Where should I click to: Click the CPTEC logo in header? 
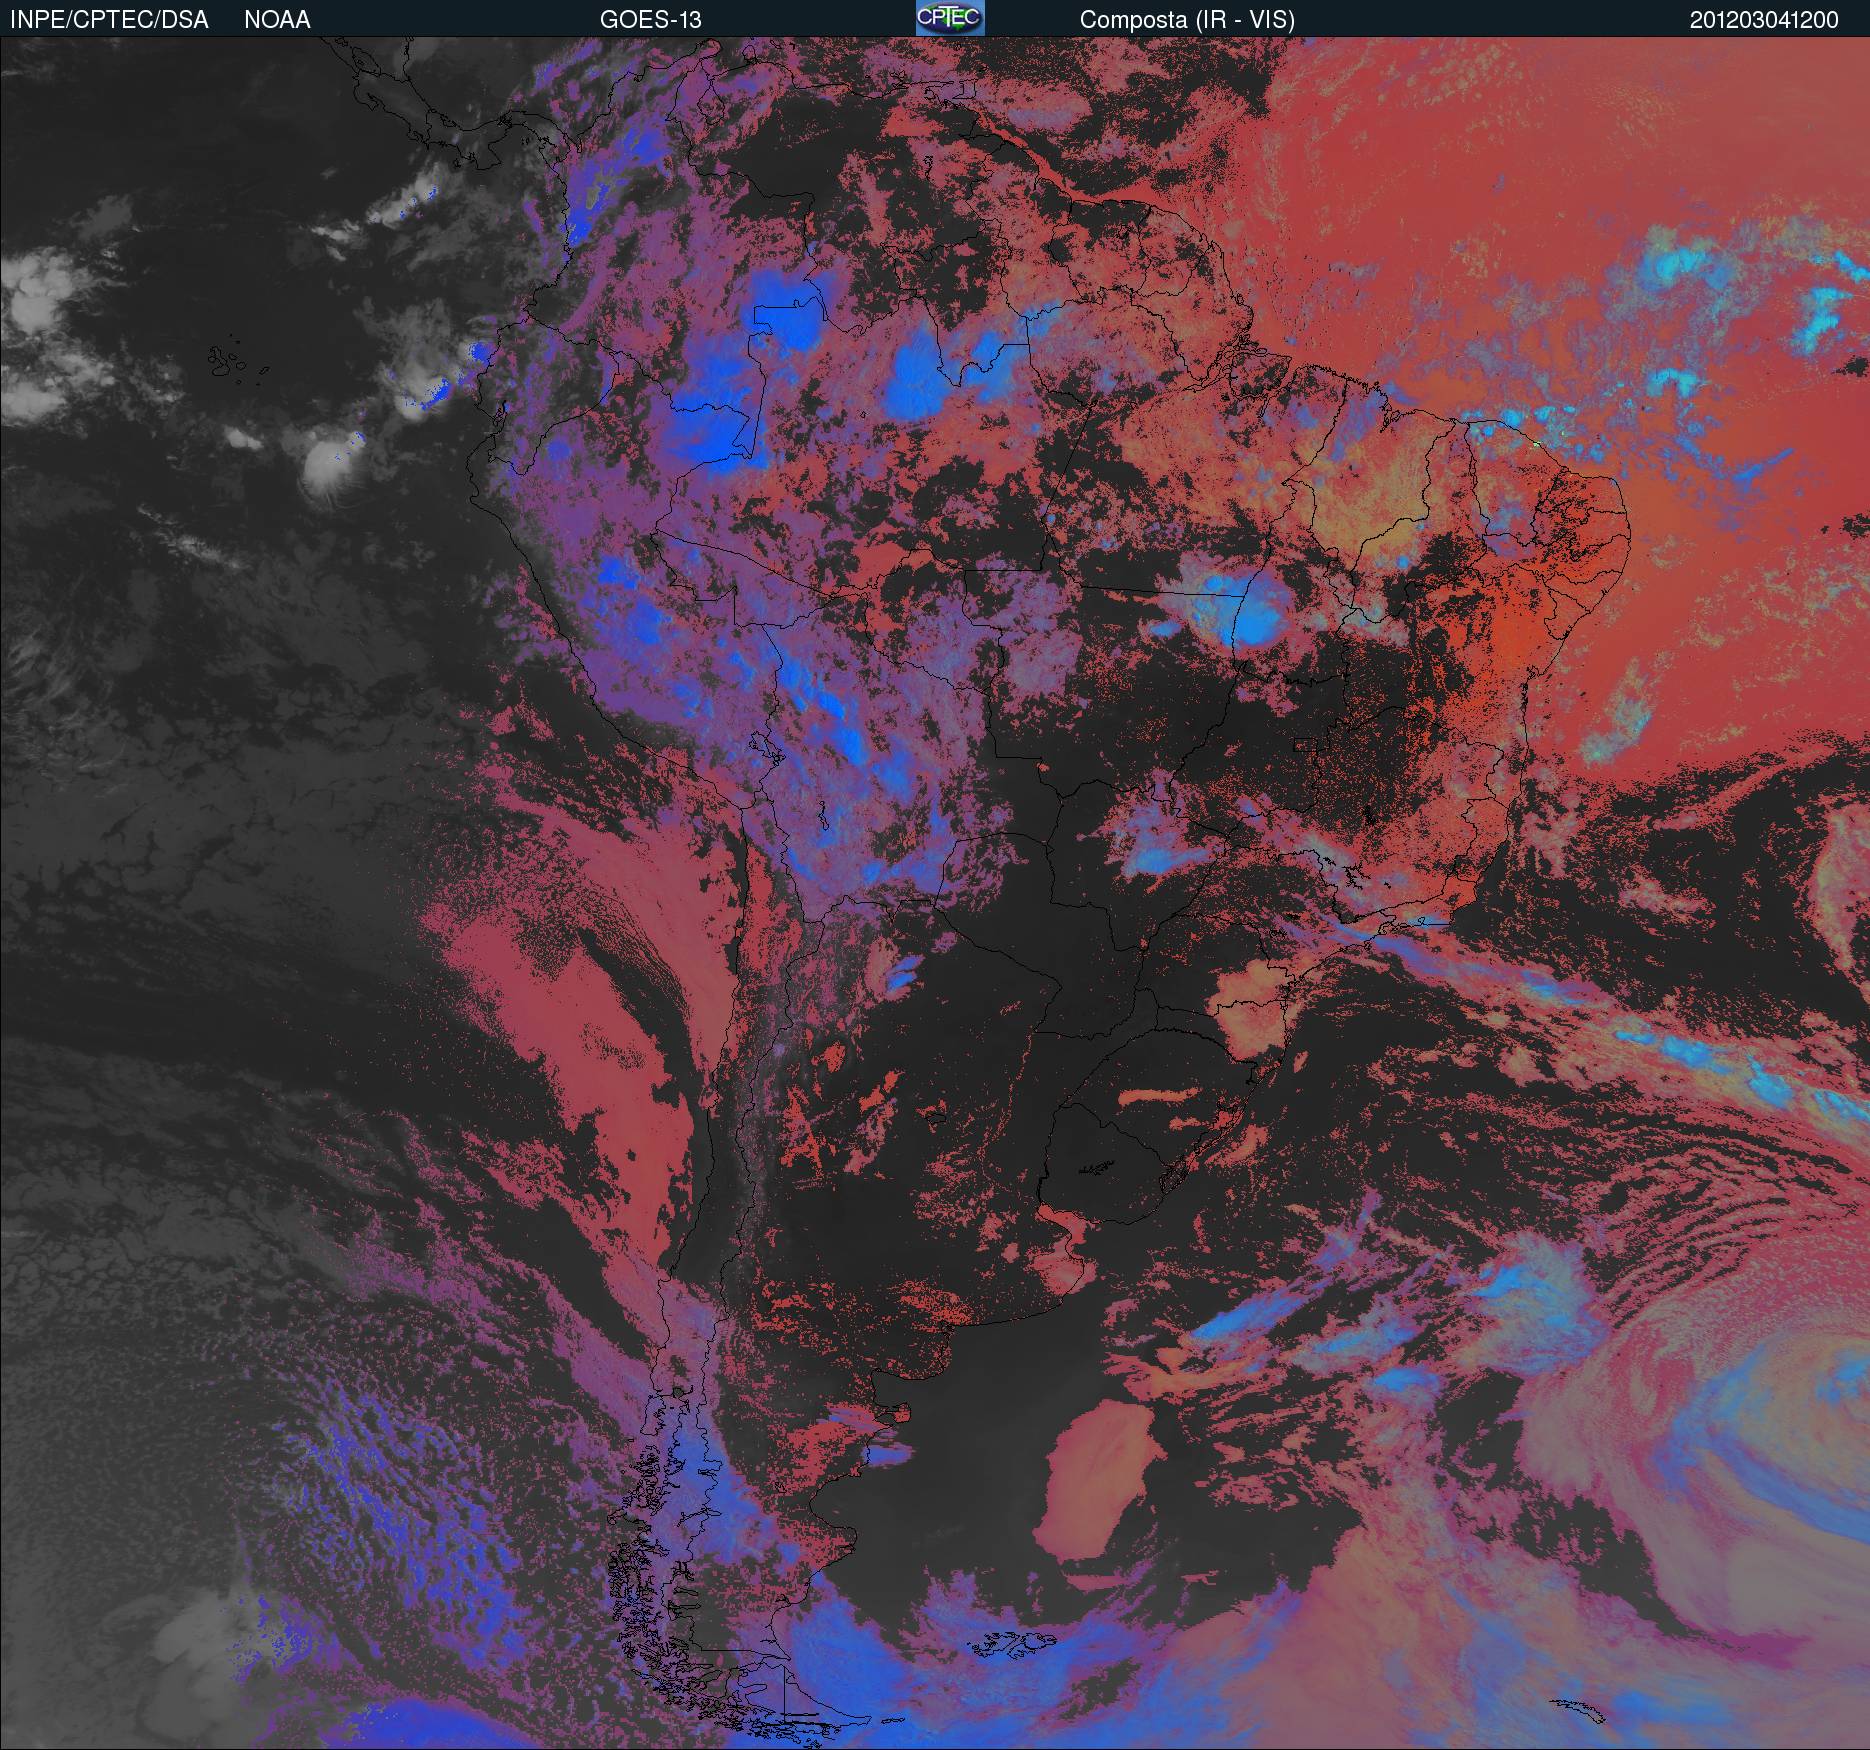950,18
